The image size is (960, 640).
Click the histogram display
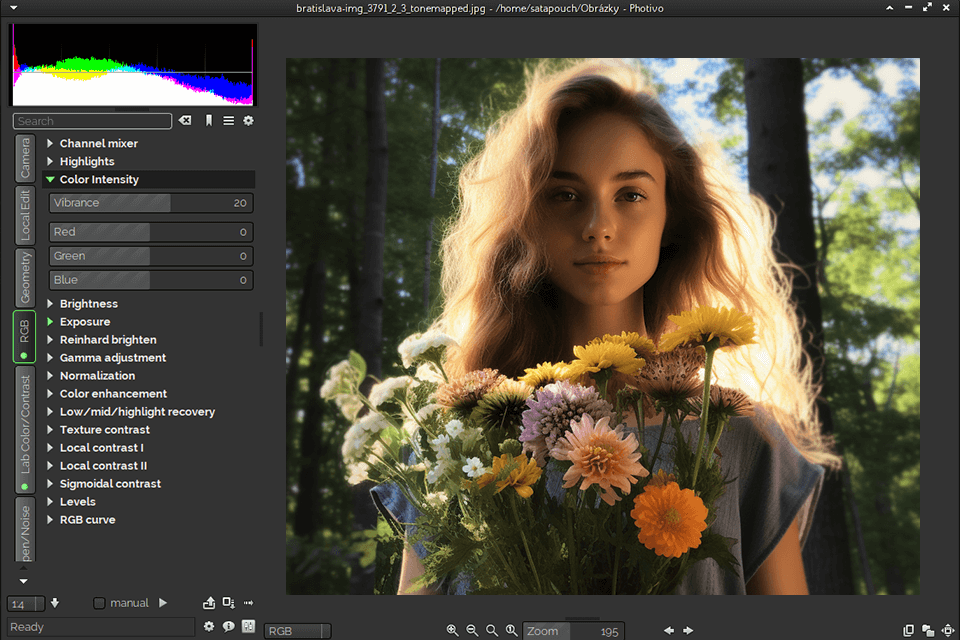(133, 64)
